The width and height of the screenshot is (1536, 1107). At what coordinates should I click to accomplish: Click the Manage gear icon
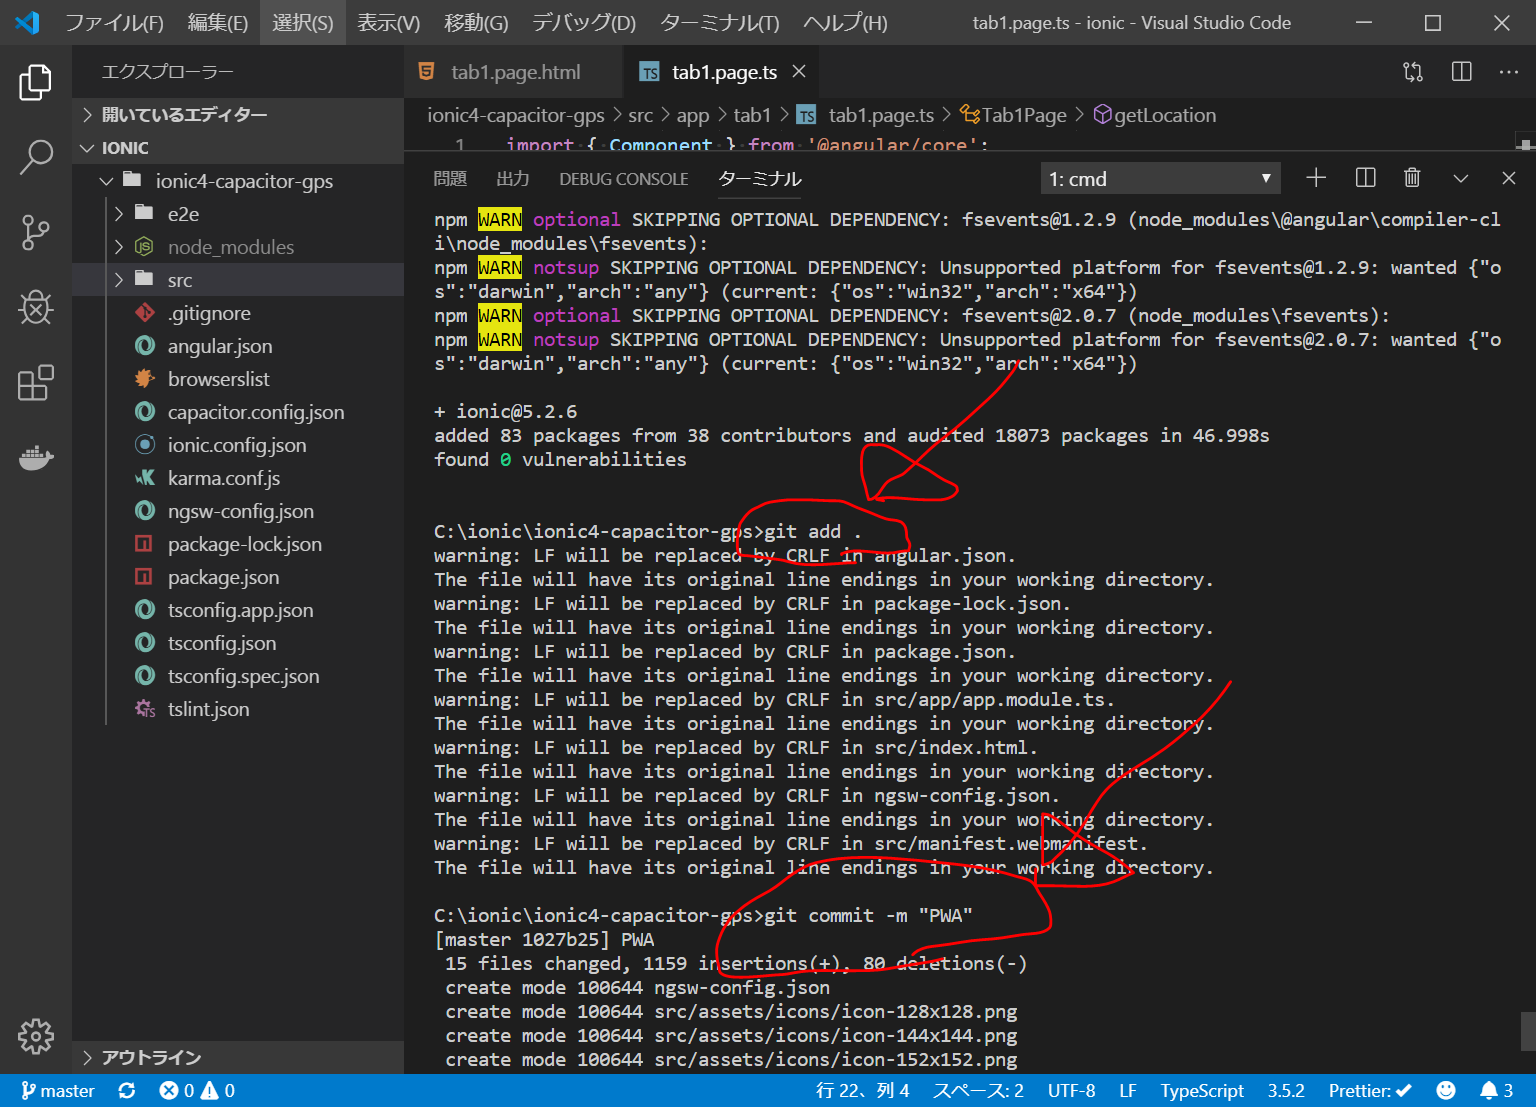36,1036
